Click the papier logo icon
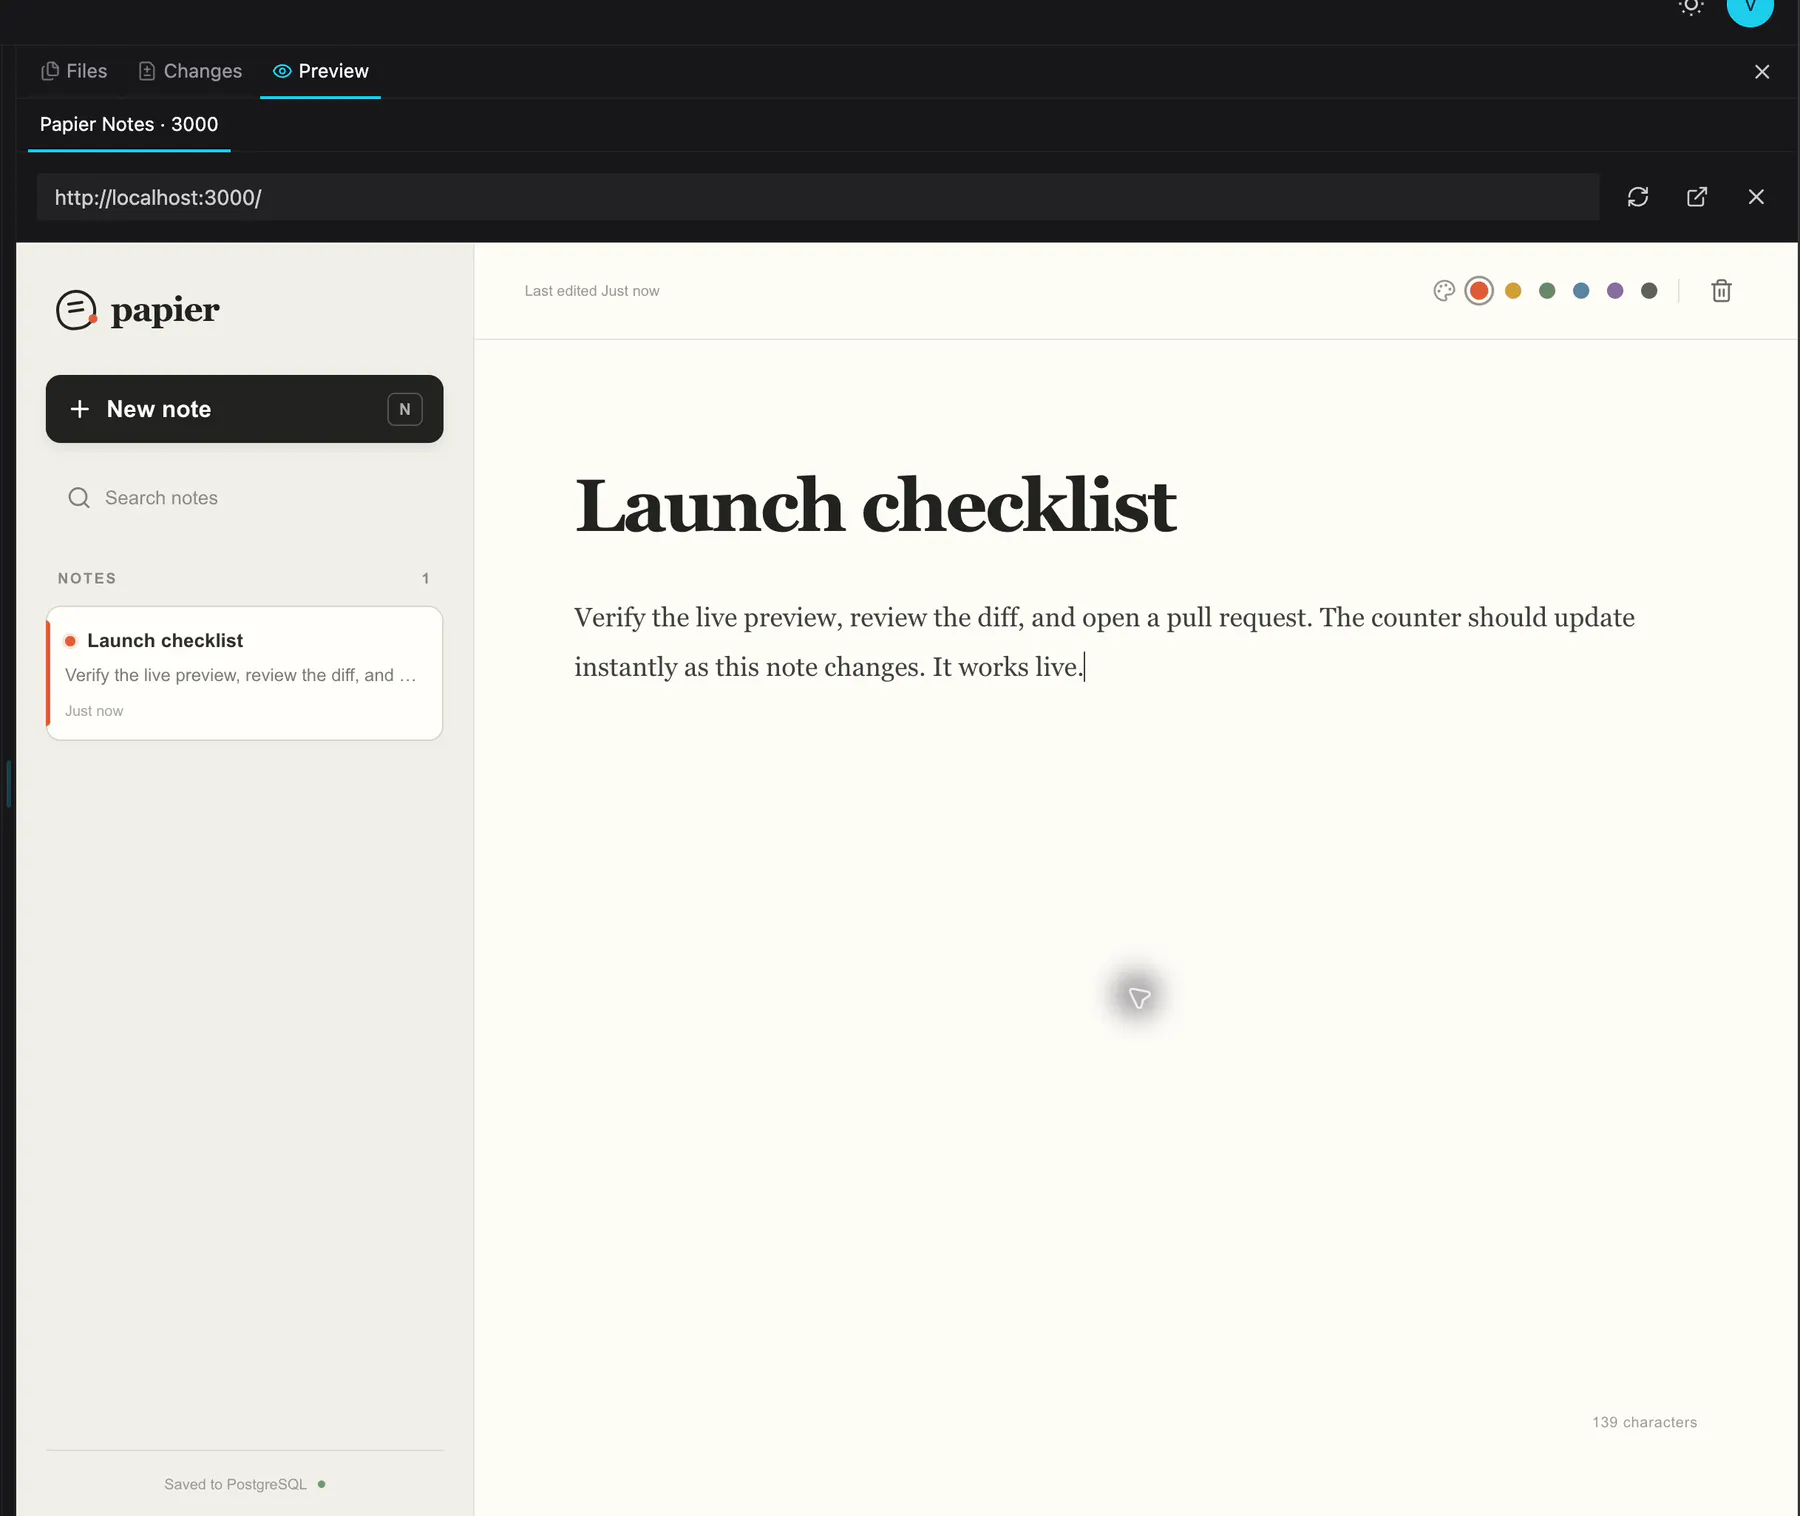Image resolution: width=1800 pixels, height=1516 pixels. pyautogui.click(x=77, y=310)
